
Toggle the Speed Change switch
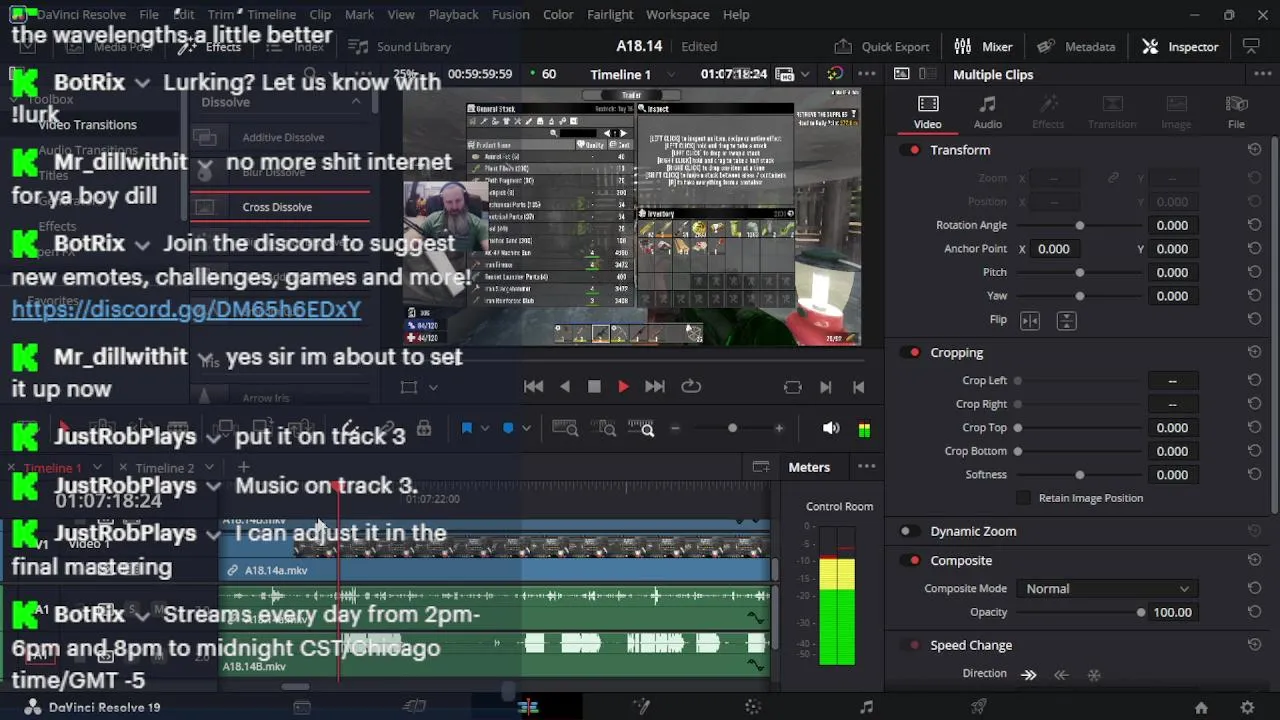910,645
